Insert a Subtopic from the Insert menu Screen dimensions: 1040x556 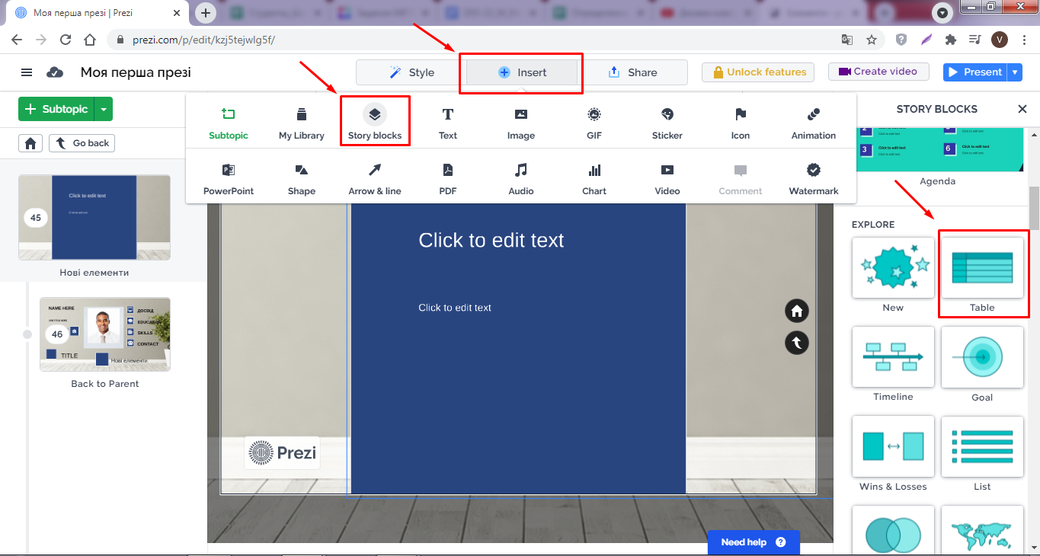pos(228,124)
